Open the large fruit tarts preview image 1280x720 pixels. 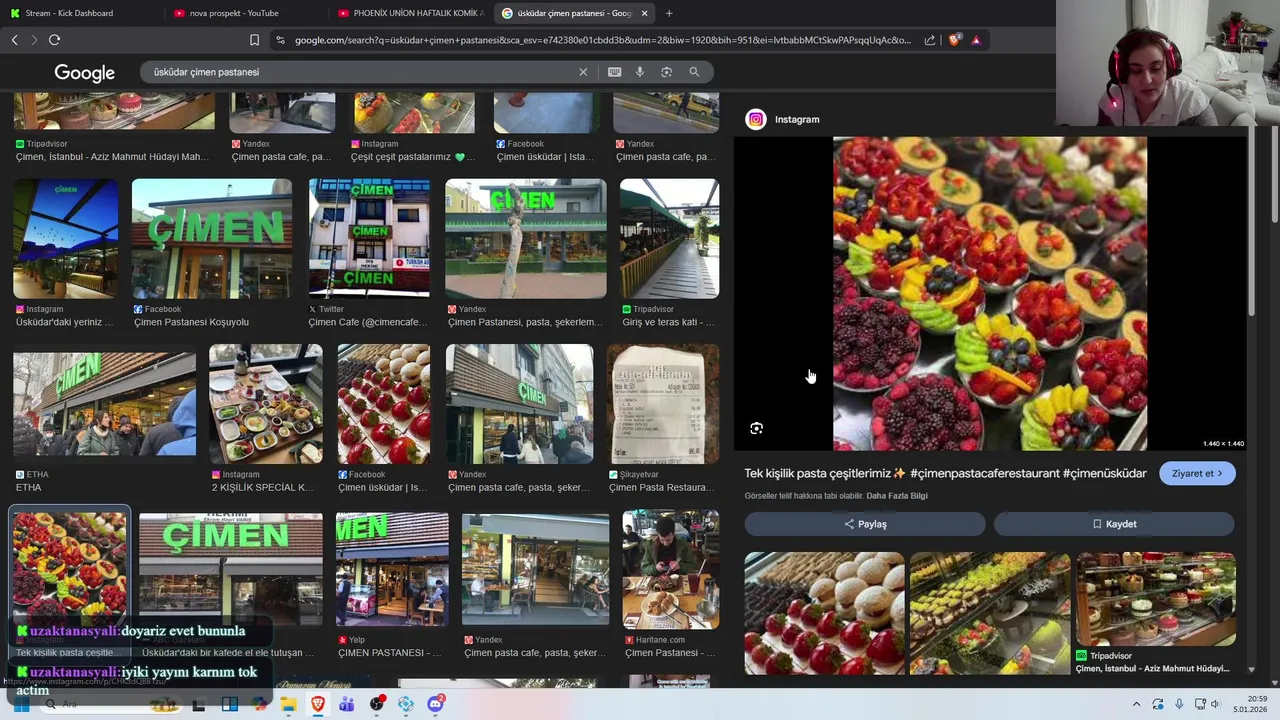point(990,294)
